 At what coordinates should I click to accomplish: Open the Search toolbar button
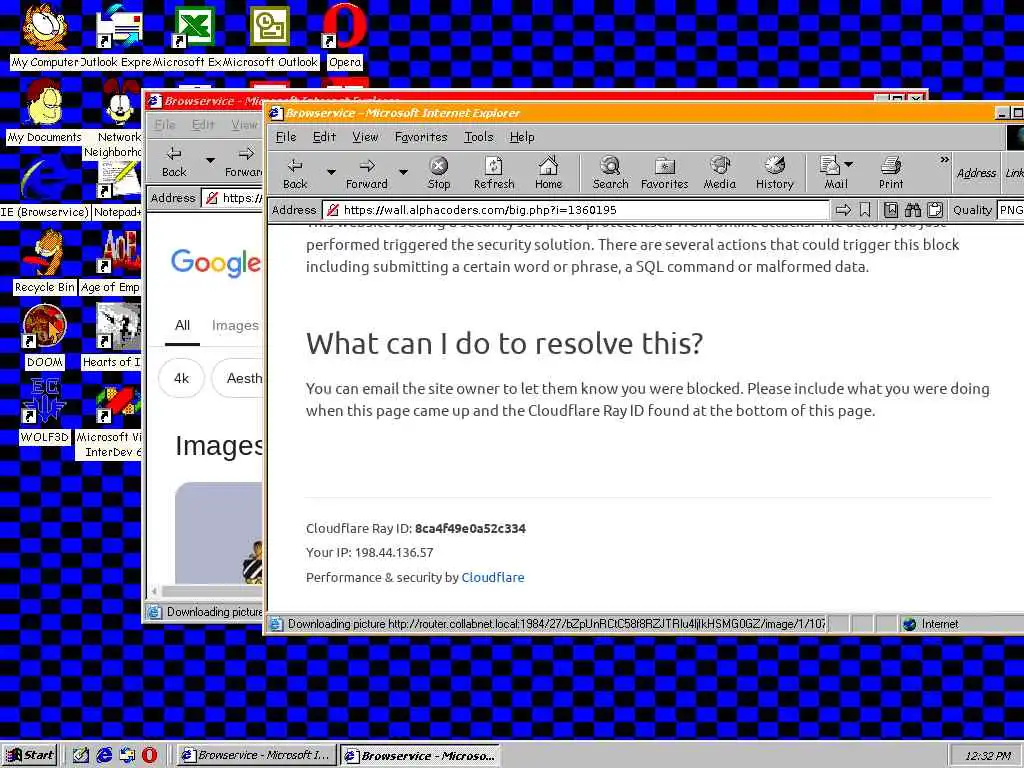coord(610,173)
